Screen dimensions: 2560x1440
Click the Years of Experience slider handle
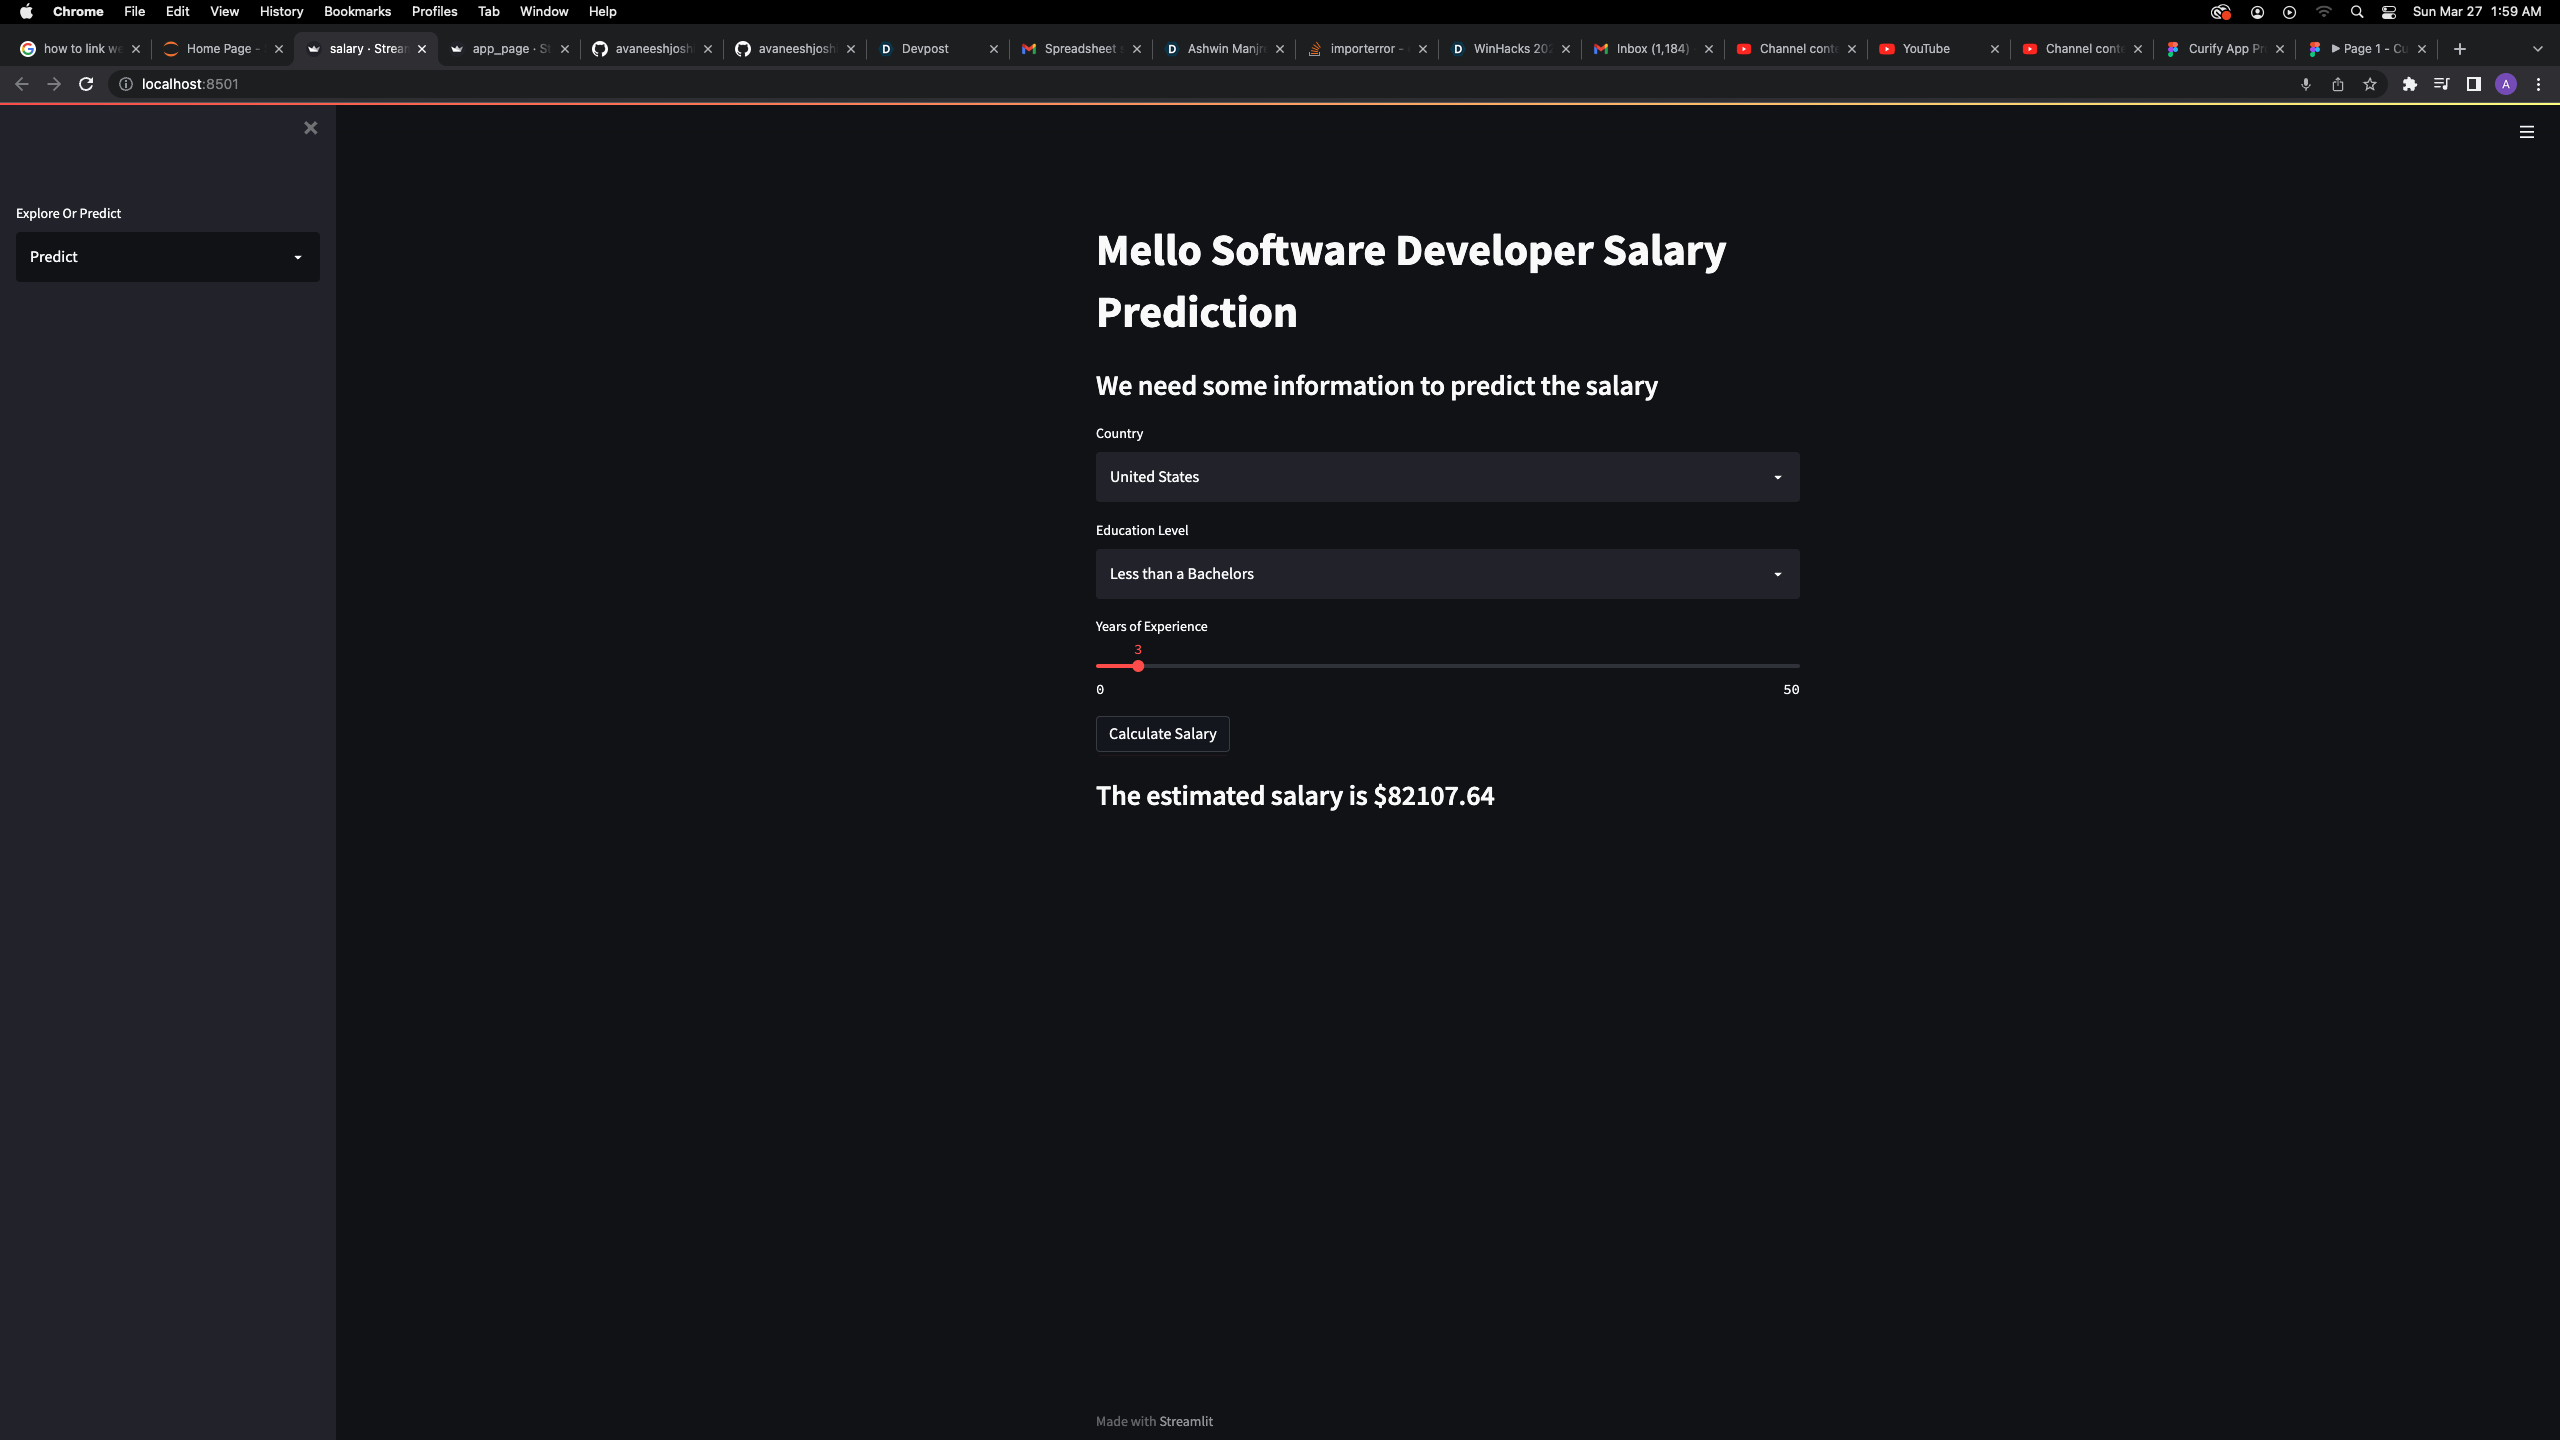coord(1138,666)
